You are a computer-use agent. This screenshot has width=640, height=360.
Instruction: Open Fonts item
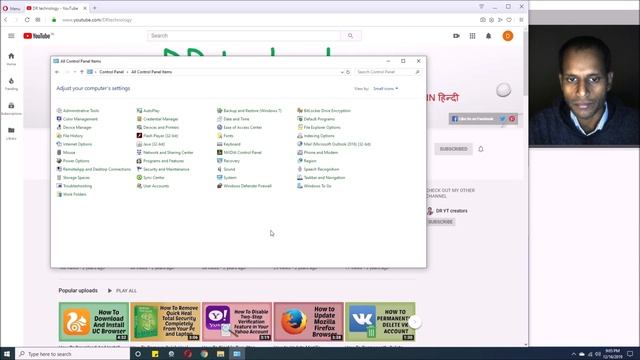tap(225, 136)
